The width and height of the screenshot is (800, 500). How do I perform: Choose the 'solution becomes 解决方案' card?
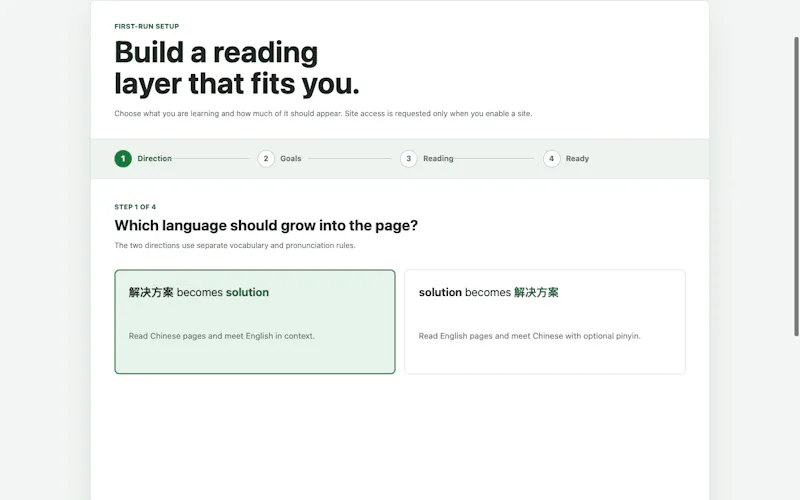(544, 321)
